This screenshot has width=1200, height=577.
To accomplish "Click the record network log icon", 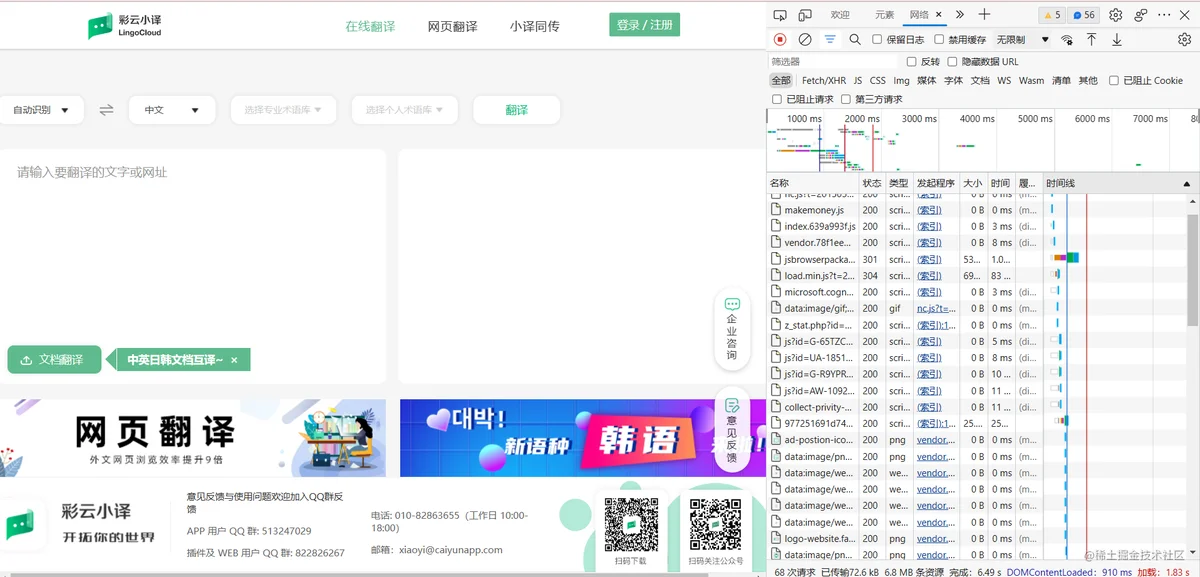I will point(780,40).
